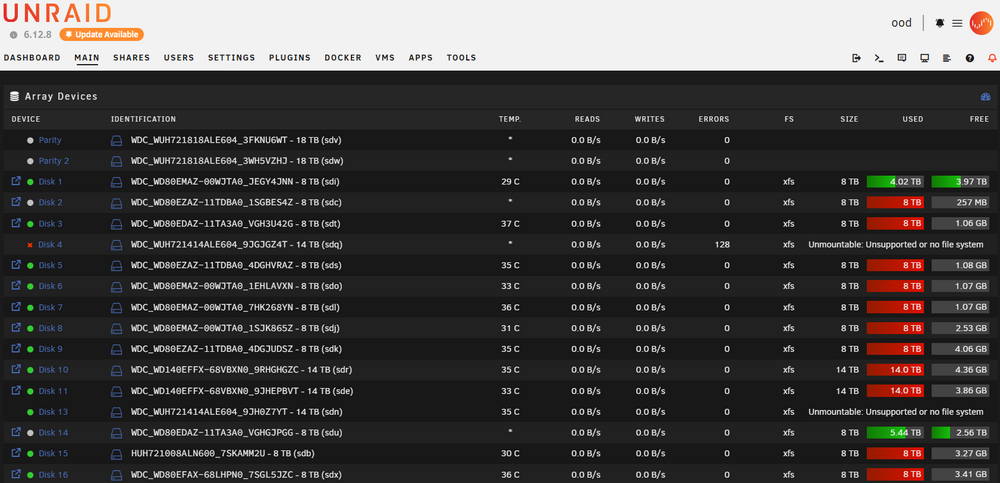Go to the SETTINGS tab
Image resolution: width=1000 pixels, height=483 pixels.
232,57
